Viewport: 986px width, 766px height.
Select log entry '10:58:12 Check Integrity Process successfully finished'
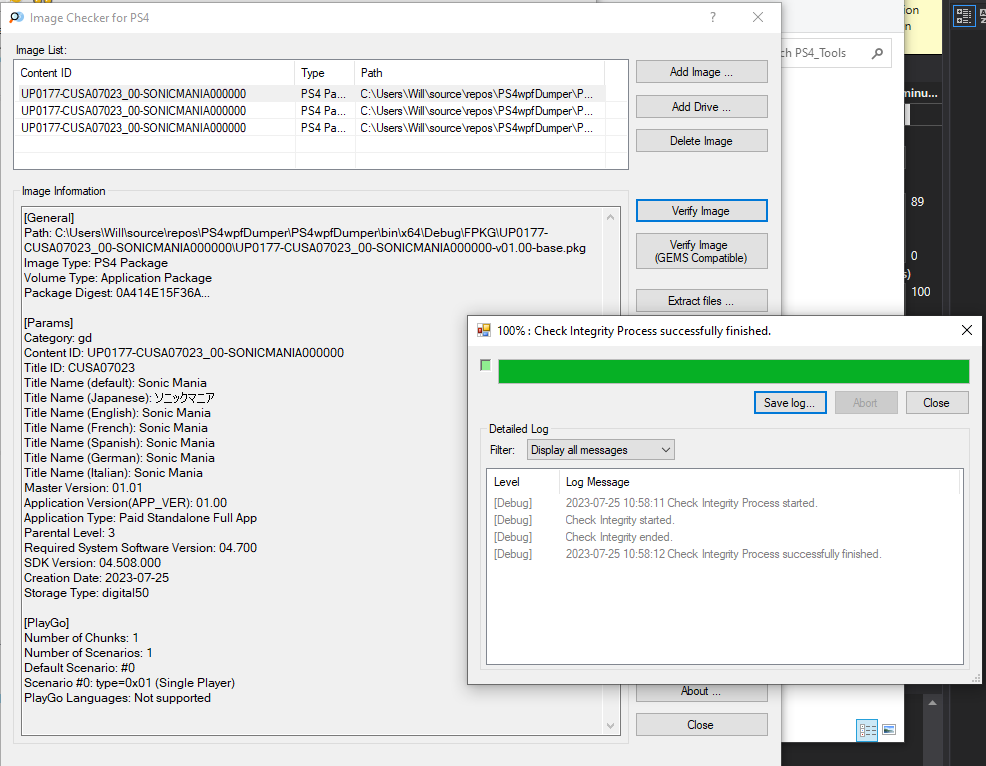point(724,554)
